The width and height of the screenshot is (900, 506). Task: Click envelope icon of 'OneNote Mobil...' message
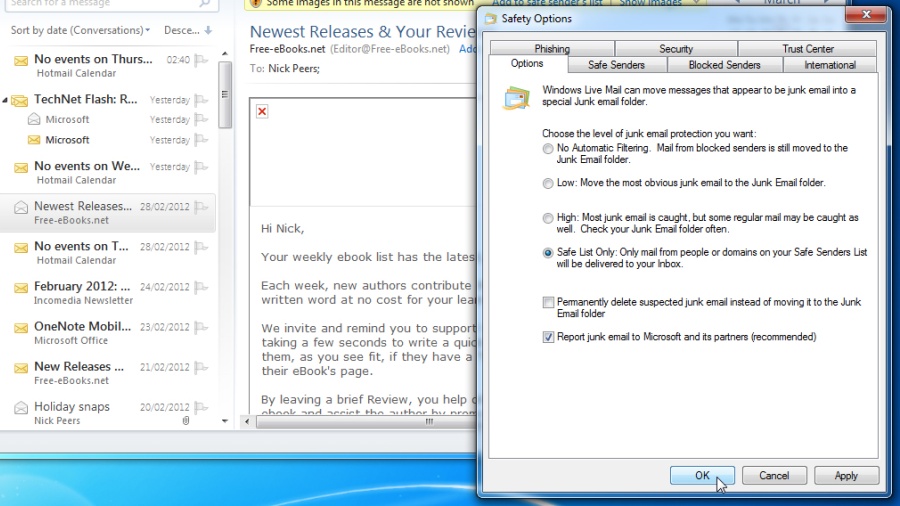pos(21,328)
